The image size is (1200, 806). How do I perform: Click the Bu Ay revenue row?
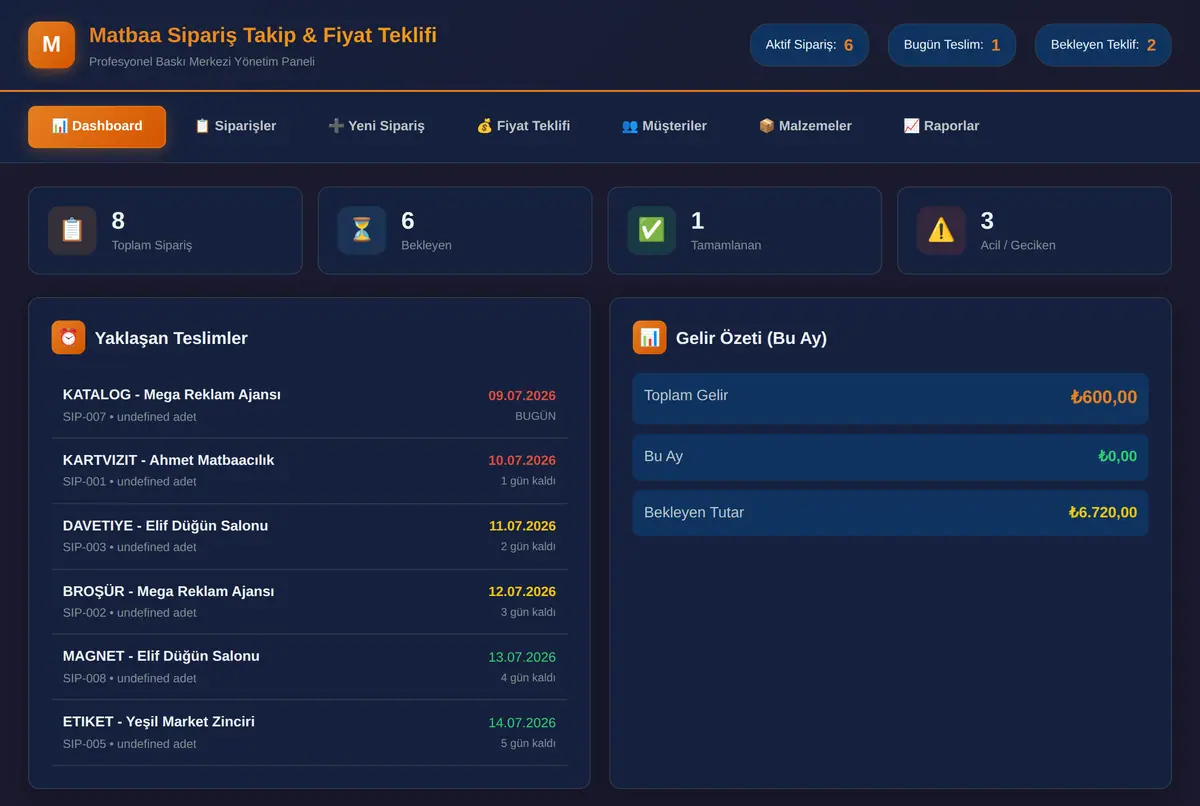[890, 457]
